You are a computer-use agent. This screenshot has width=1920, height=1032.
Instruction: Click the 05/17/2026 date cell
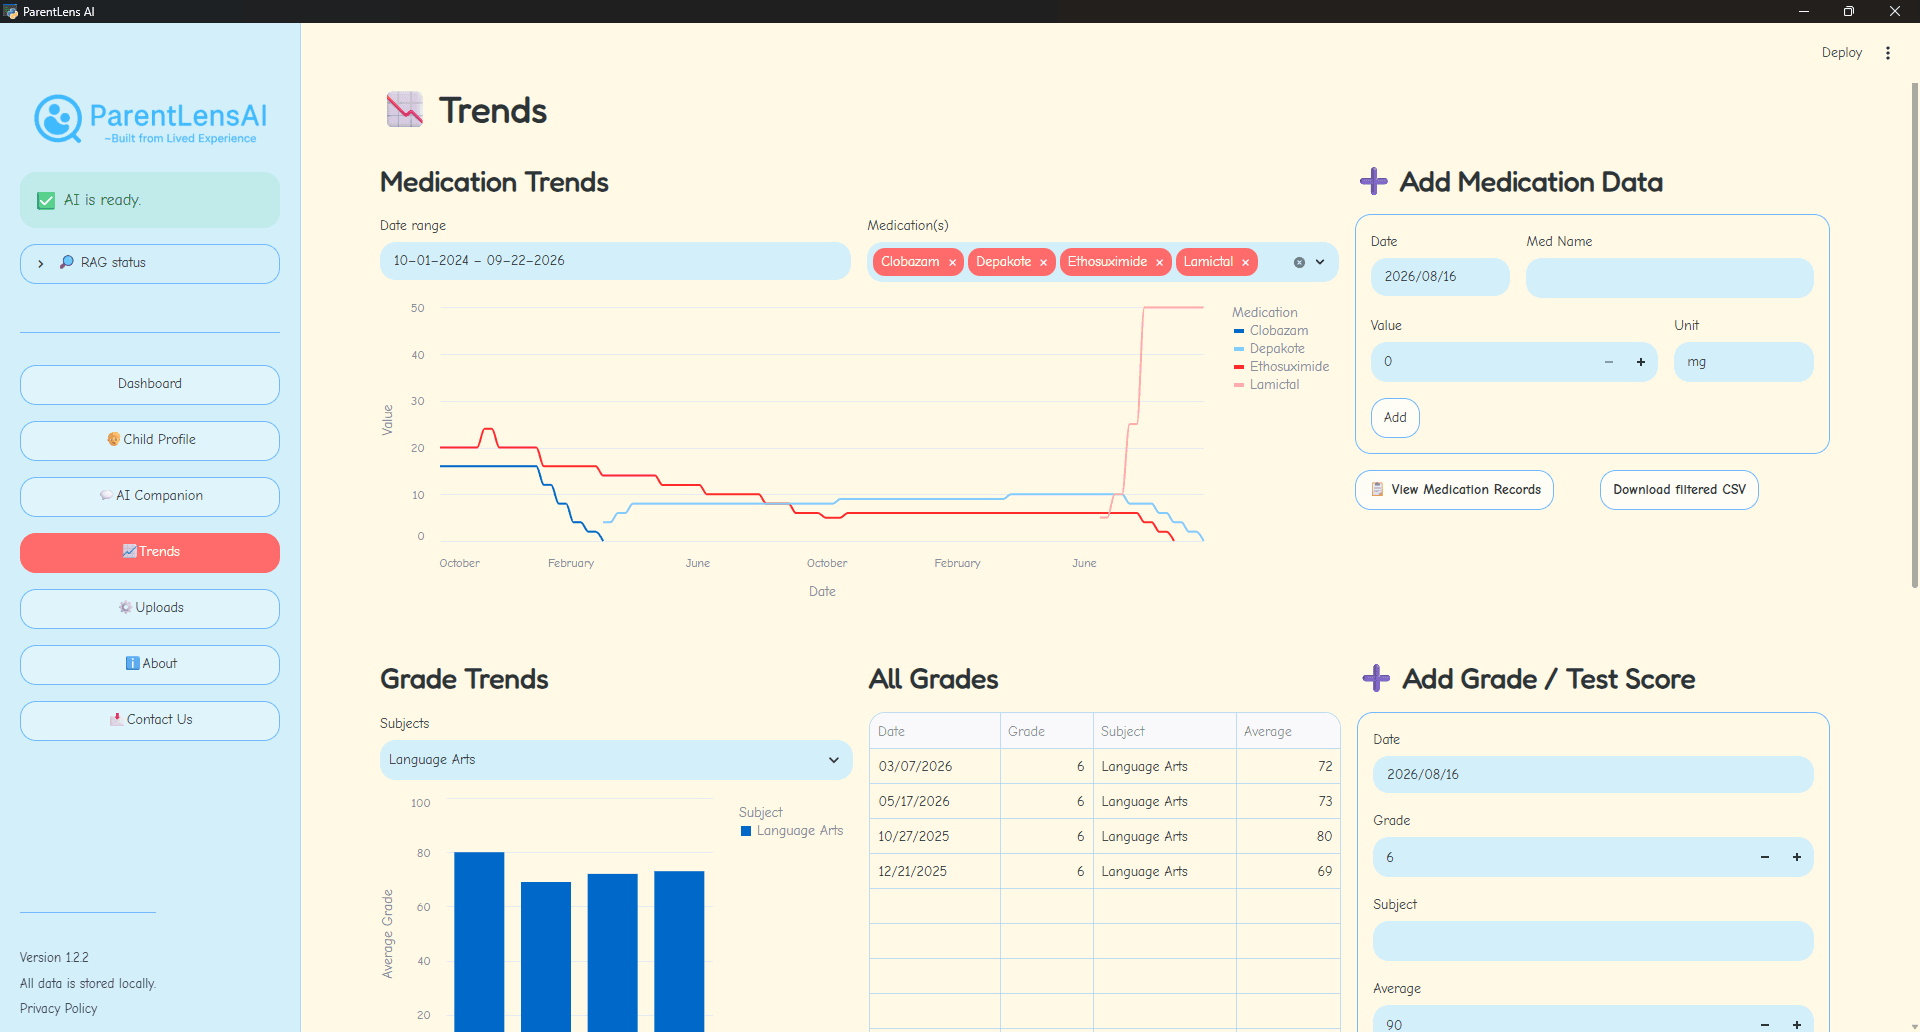[x=935, y=801]
